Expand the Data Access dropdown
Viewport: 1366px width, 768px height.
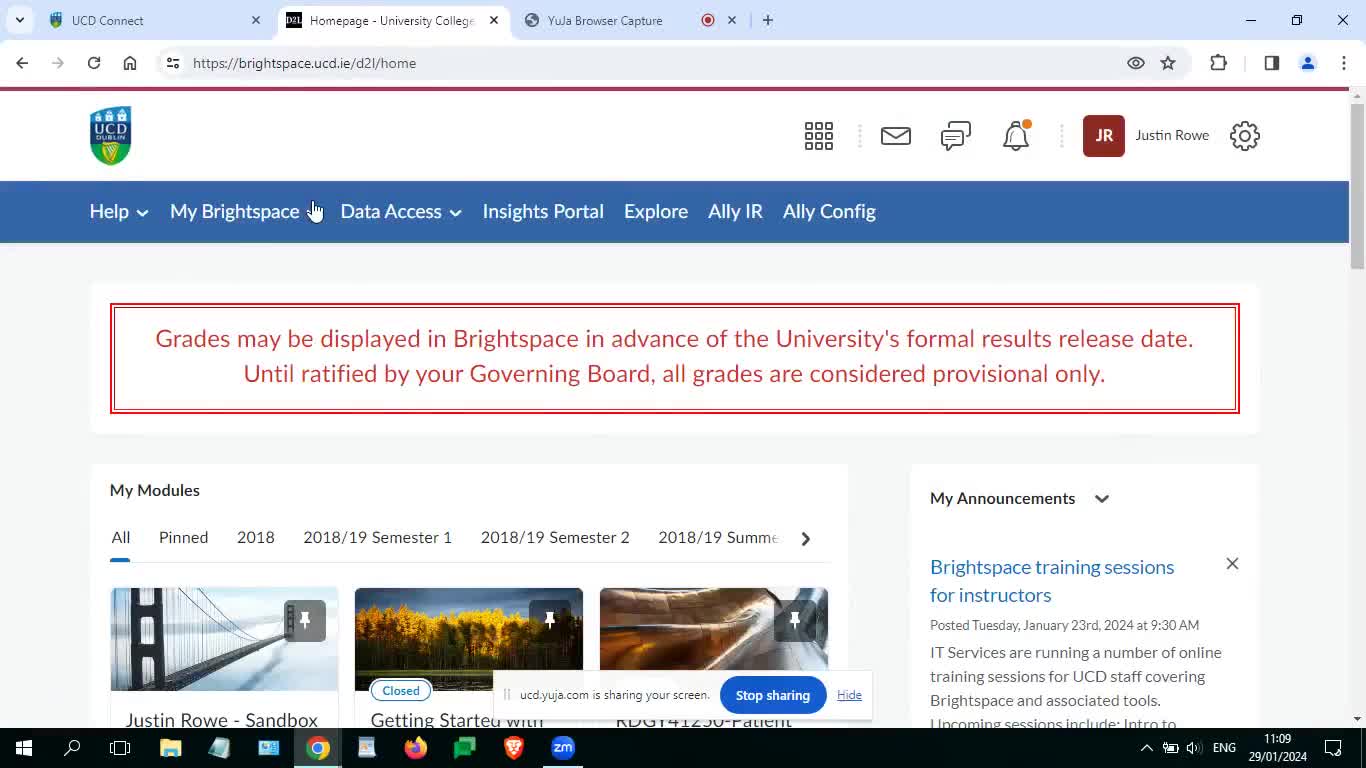pos(400,212)
